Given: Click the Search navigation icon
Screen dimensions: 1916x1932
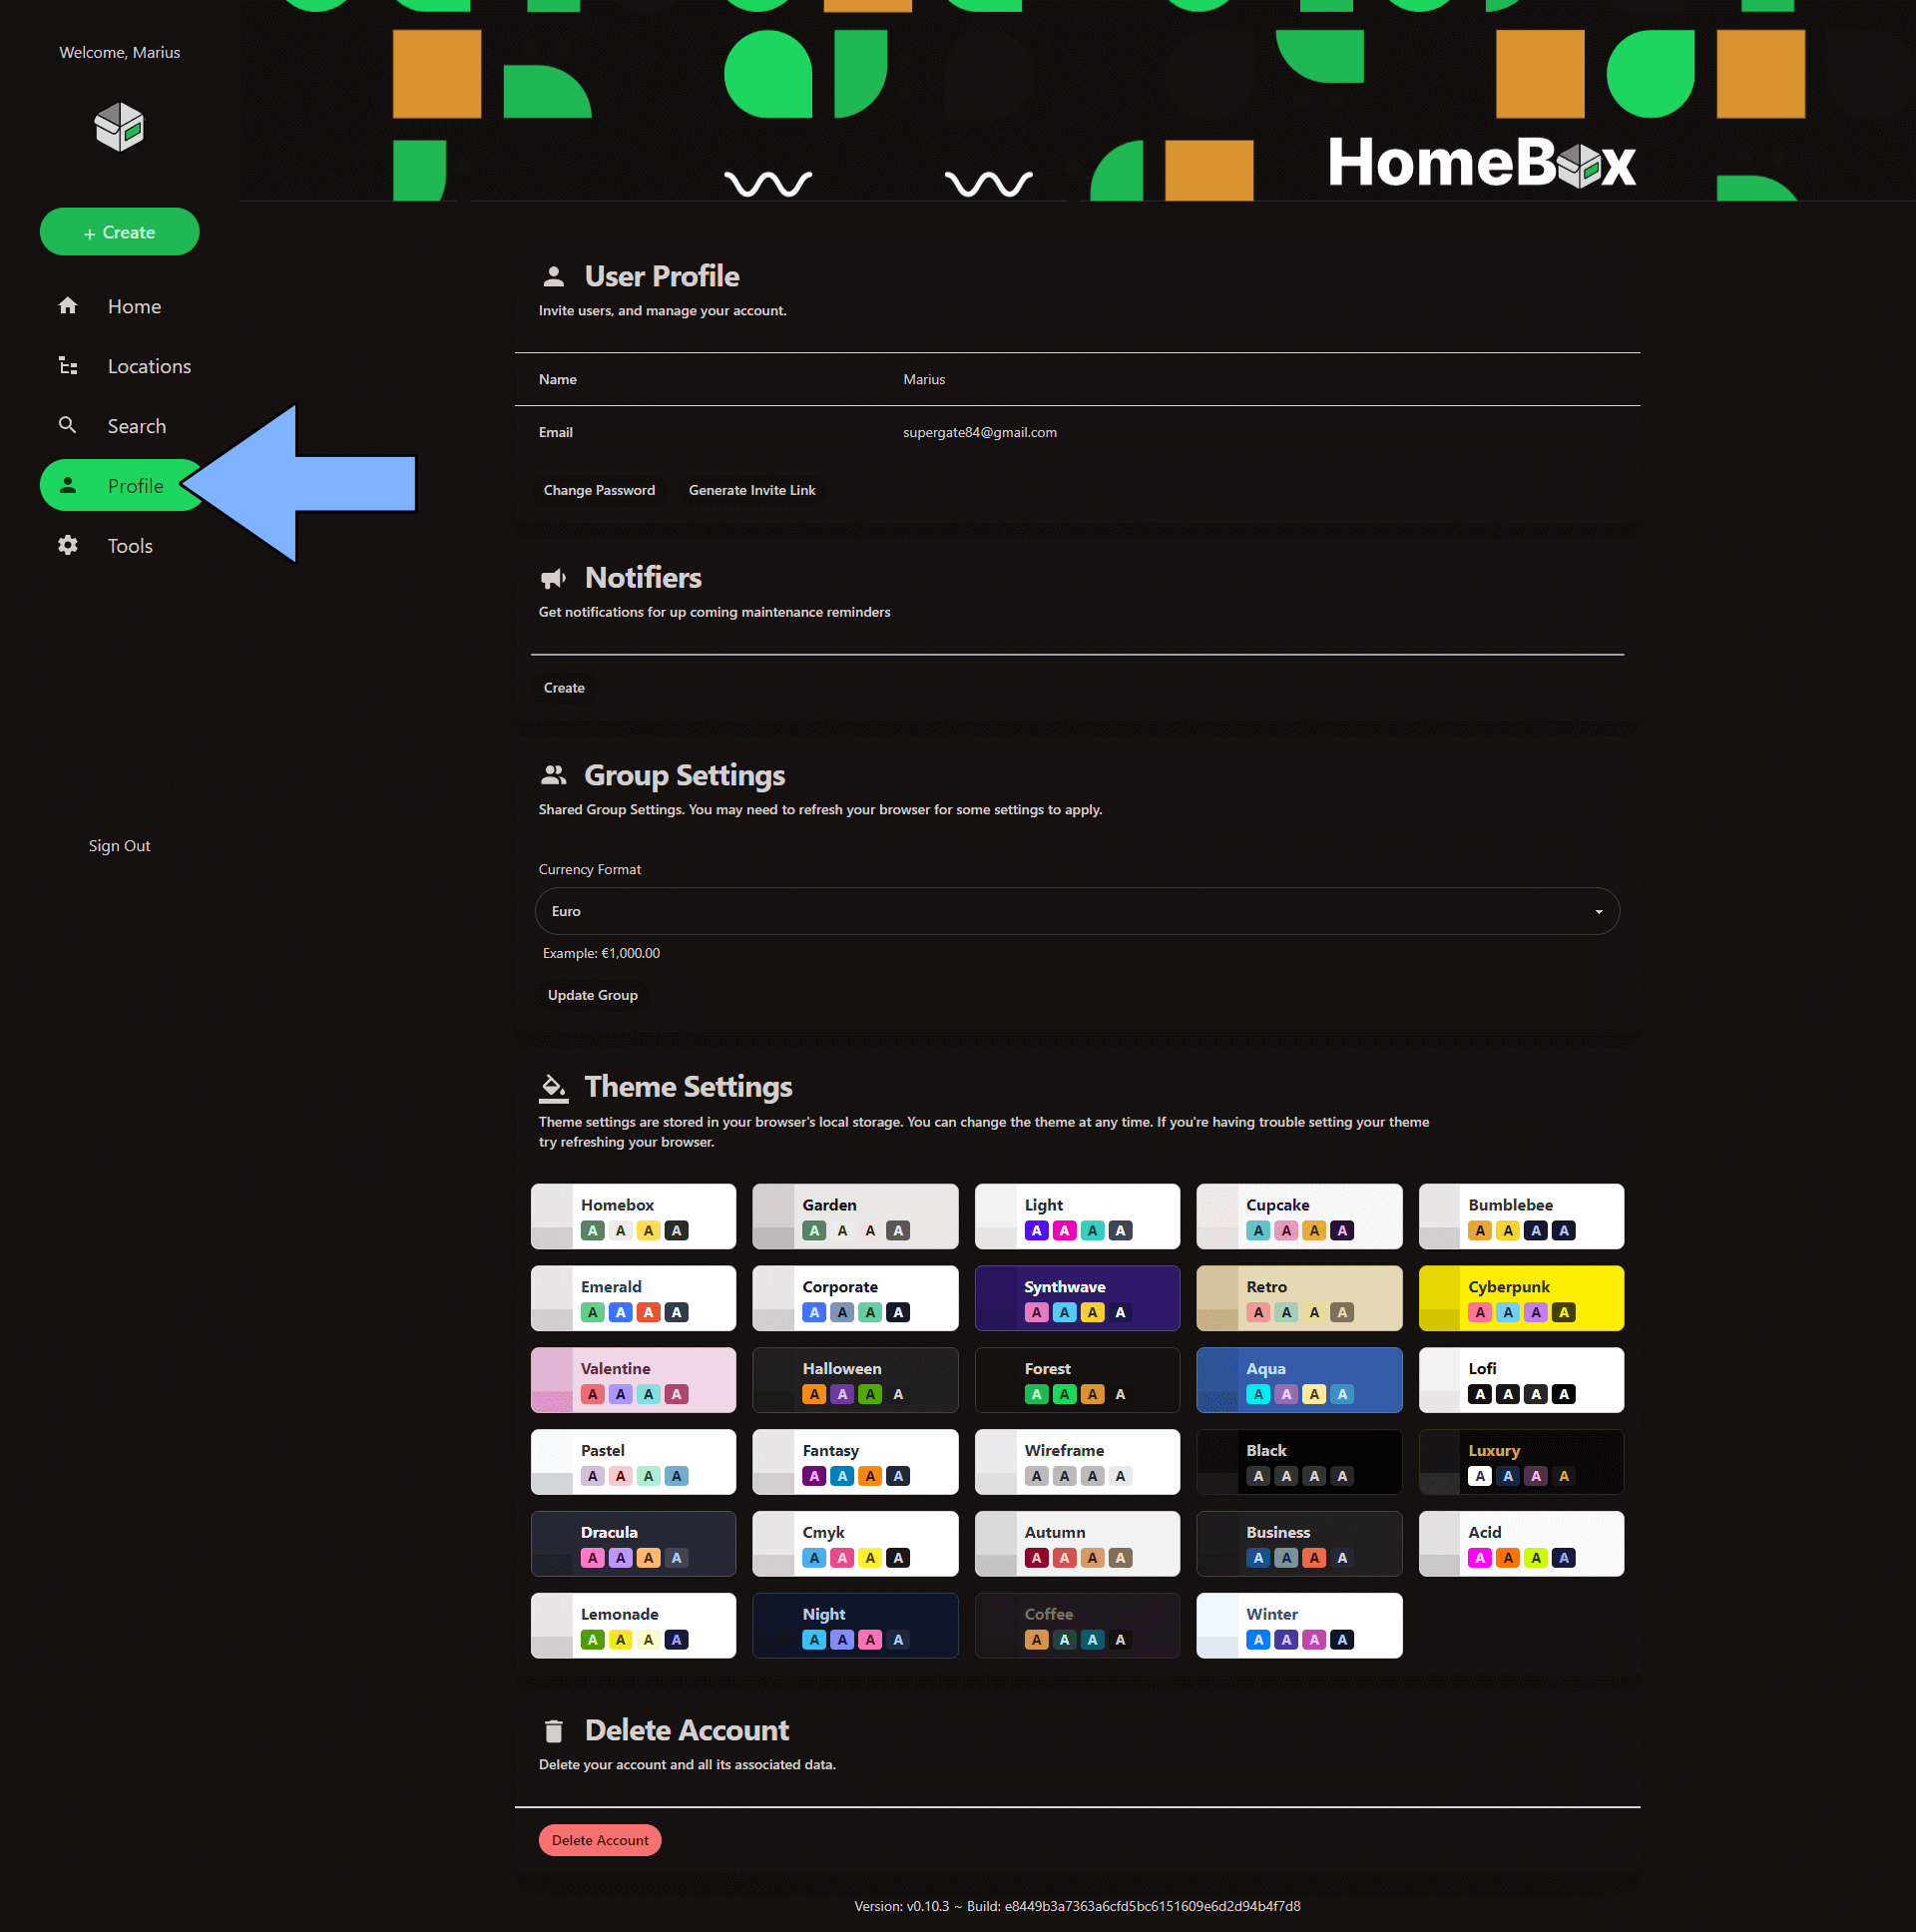Looking at the screenshot, I should pos(65,425).
